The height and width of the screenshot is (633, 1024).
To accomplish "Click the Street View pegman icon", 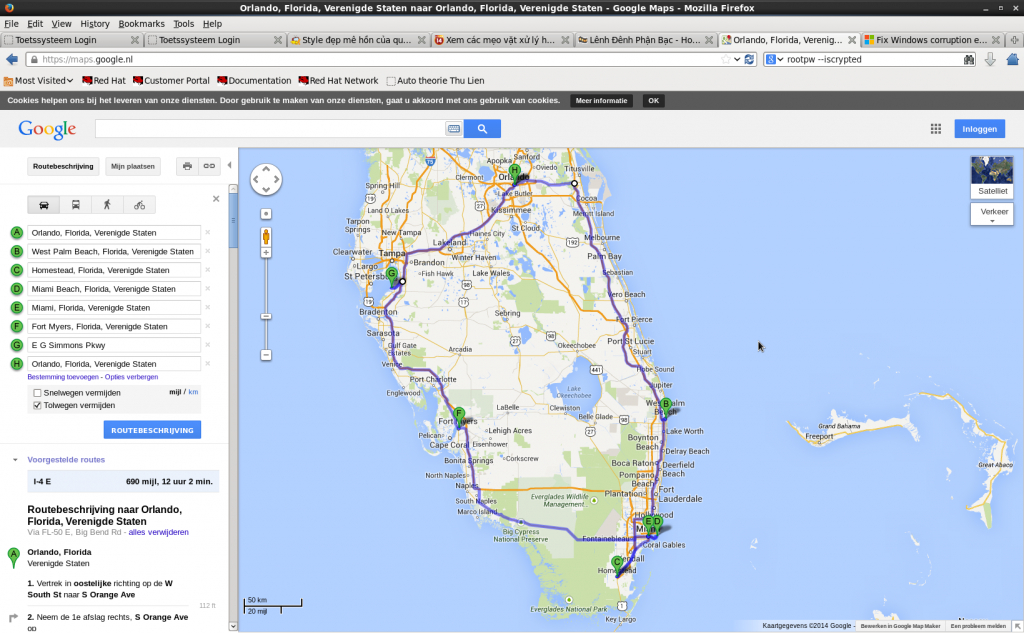I will pos(266,237).
